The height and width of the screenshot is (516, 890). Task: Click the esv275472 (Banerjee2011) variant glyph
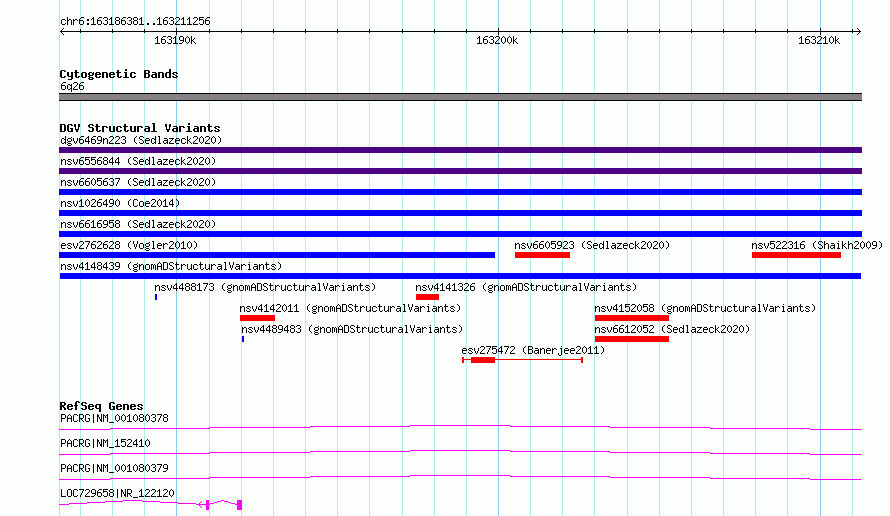click(522, 360)
